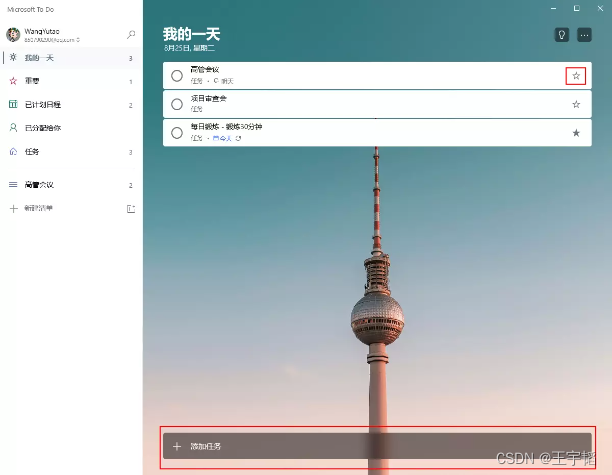
Task: Click the WangYutao account name
Action: [42, 31]
